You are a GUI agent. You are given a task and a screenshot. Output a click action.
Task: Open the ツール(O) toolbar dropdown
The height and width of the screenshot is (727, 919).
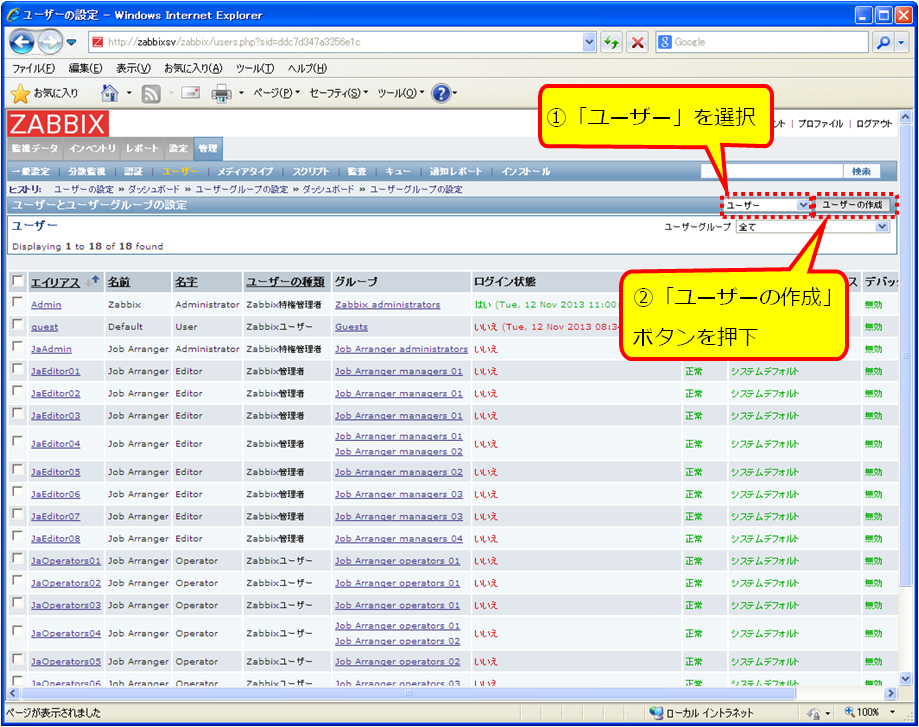(400, 93)
